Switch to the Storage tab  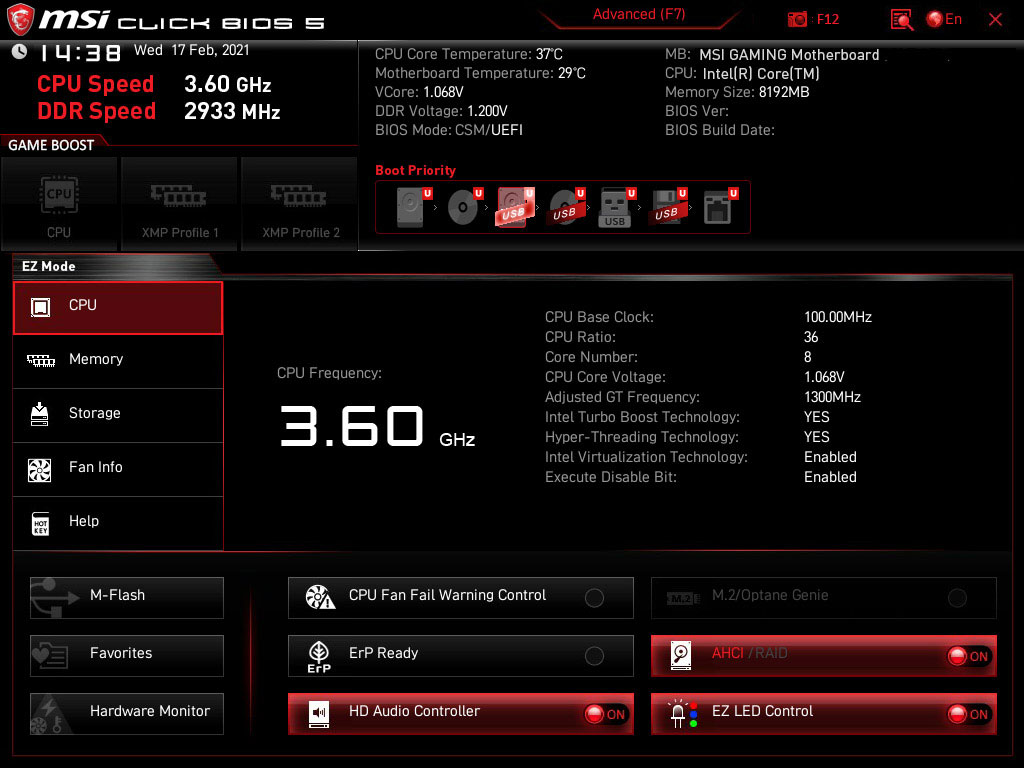(x=118, y=415)
